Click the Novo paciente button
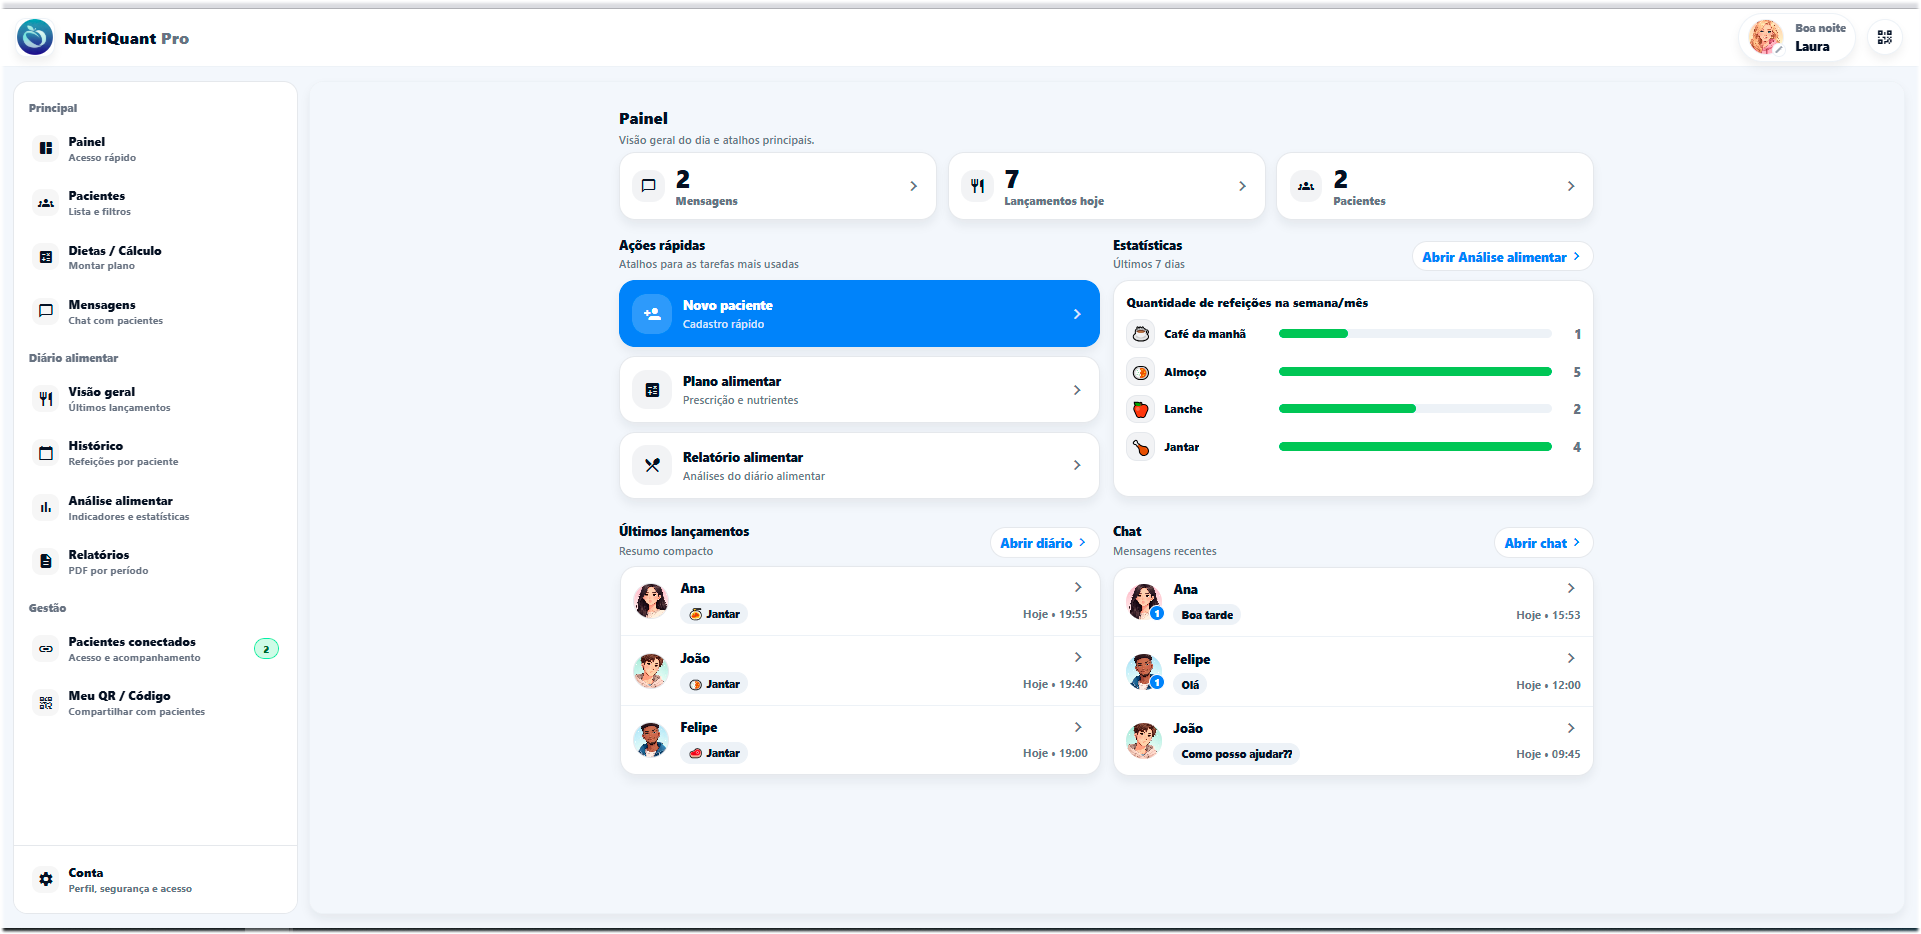1921x934 pixels. click(858, 314)
